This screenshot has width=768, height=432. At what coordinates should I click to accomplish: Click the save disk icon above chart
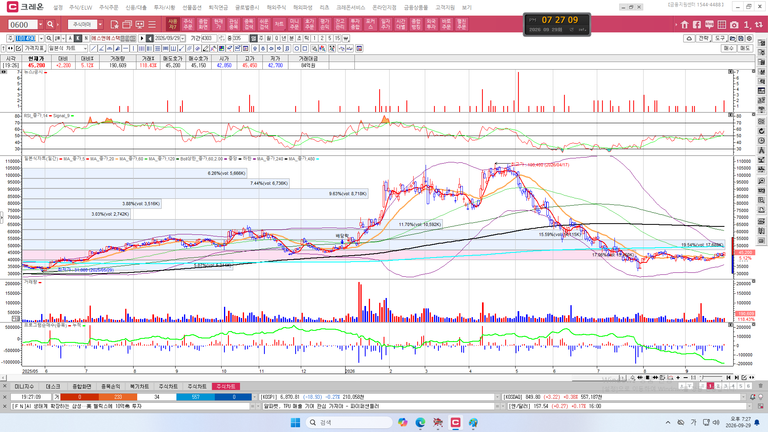(741, 38)
